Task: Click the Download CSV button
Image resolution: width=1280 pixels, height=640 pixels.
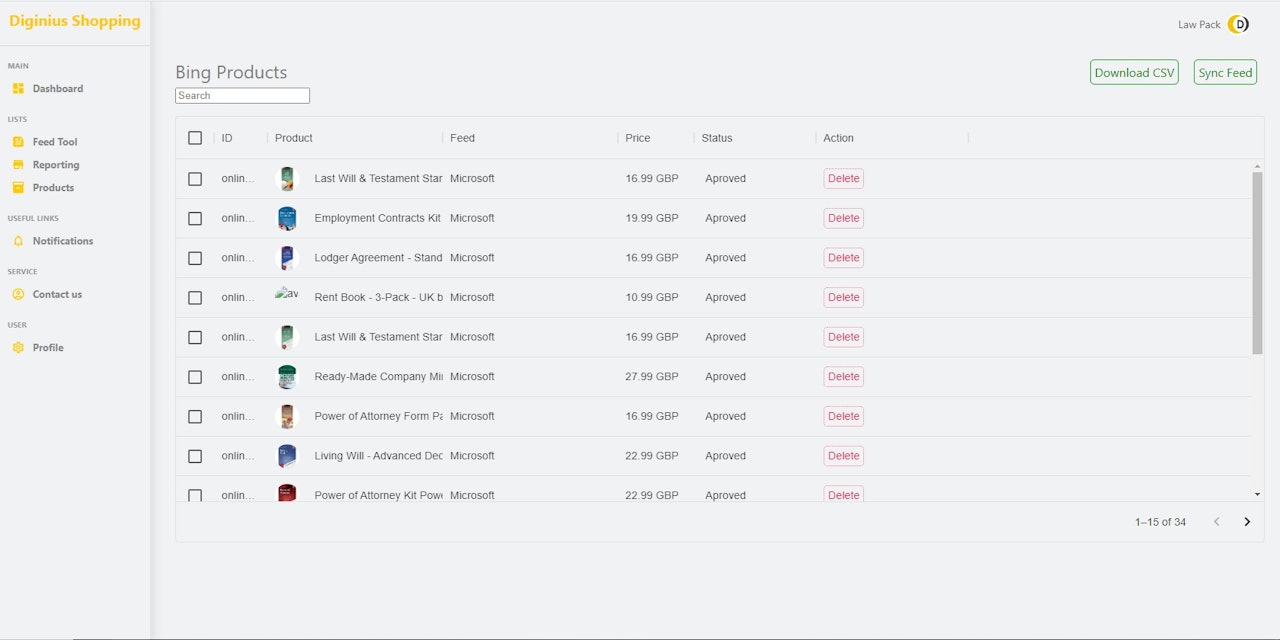Action: click(1134, 73)
